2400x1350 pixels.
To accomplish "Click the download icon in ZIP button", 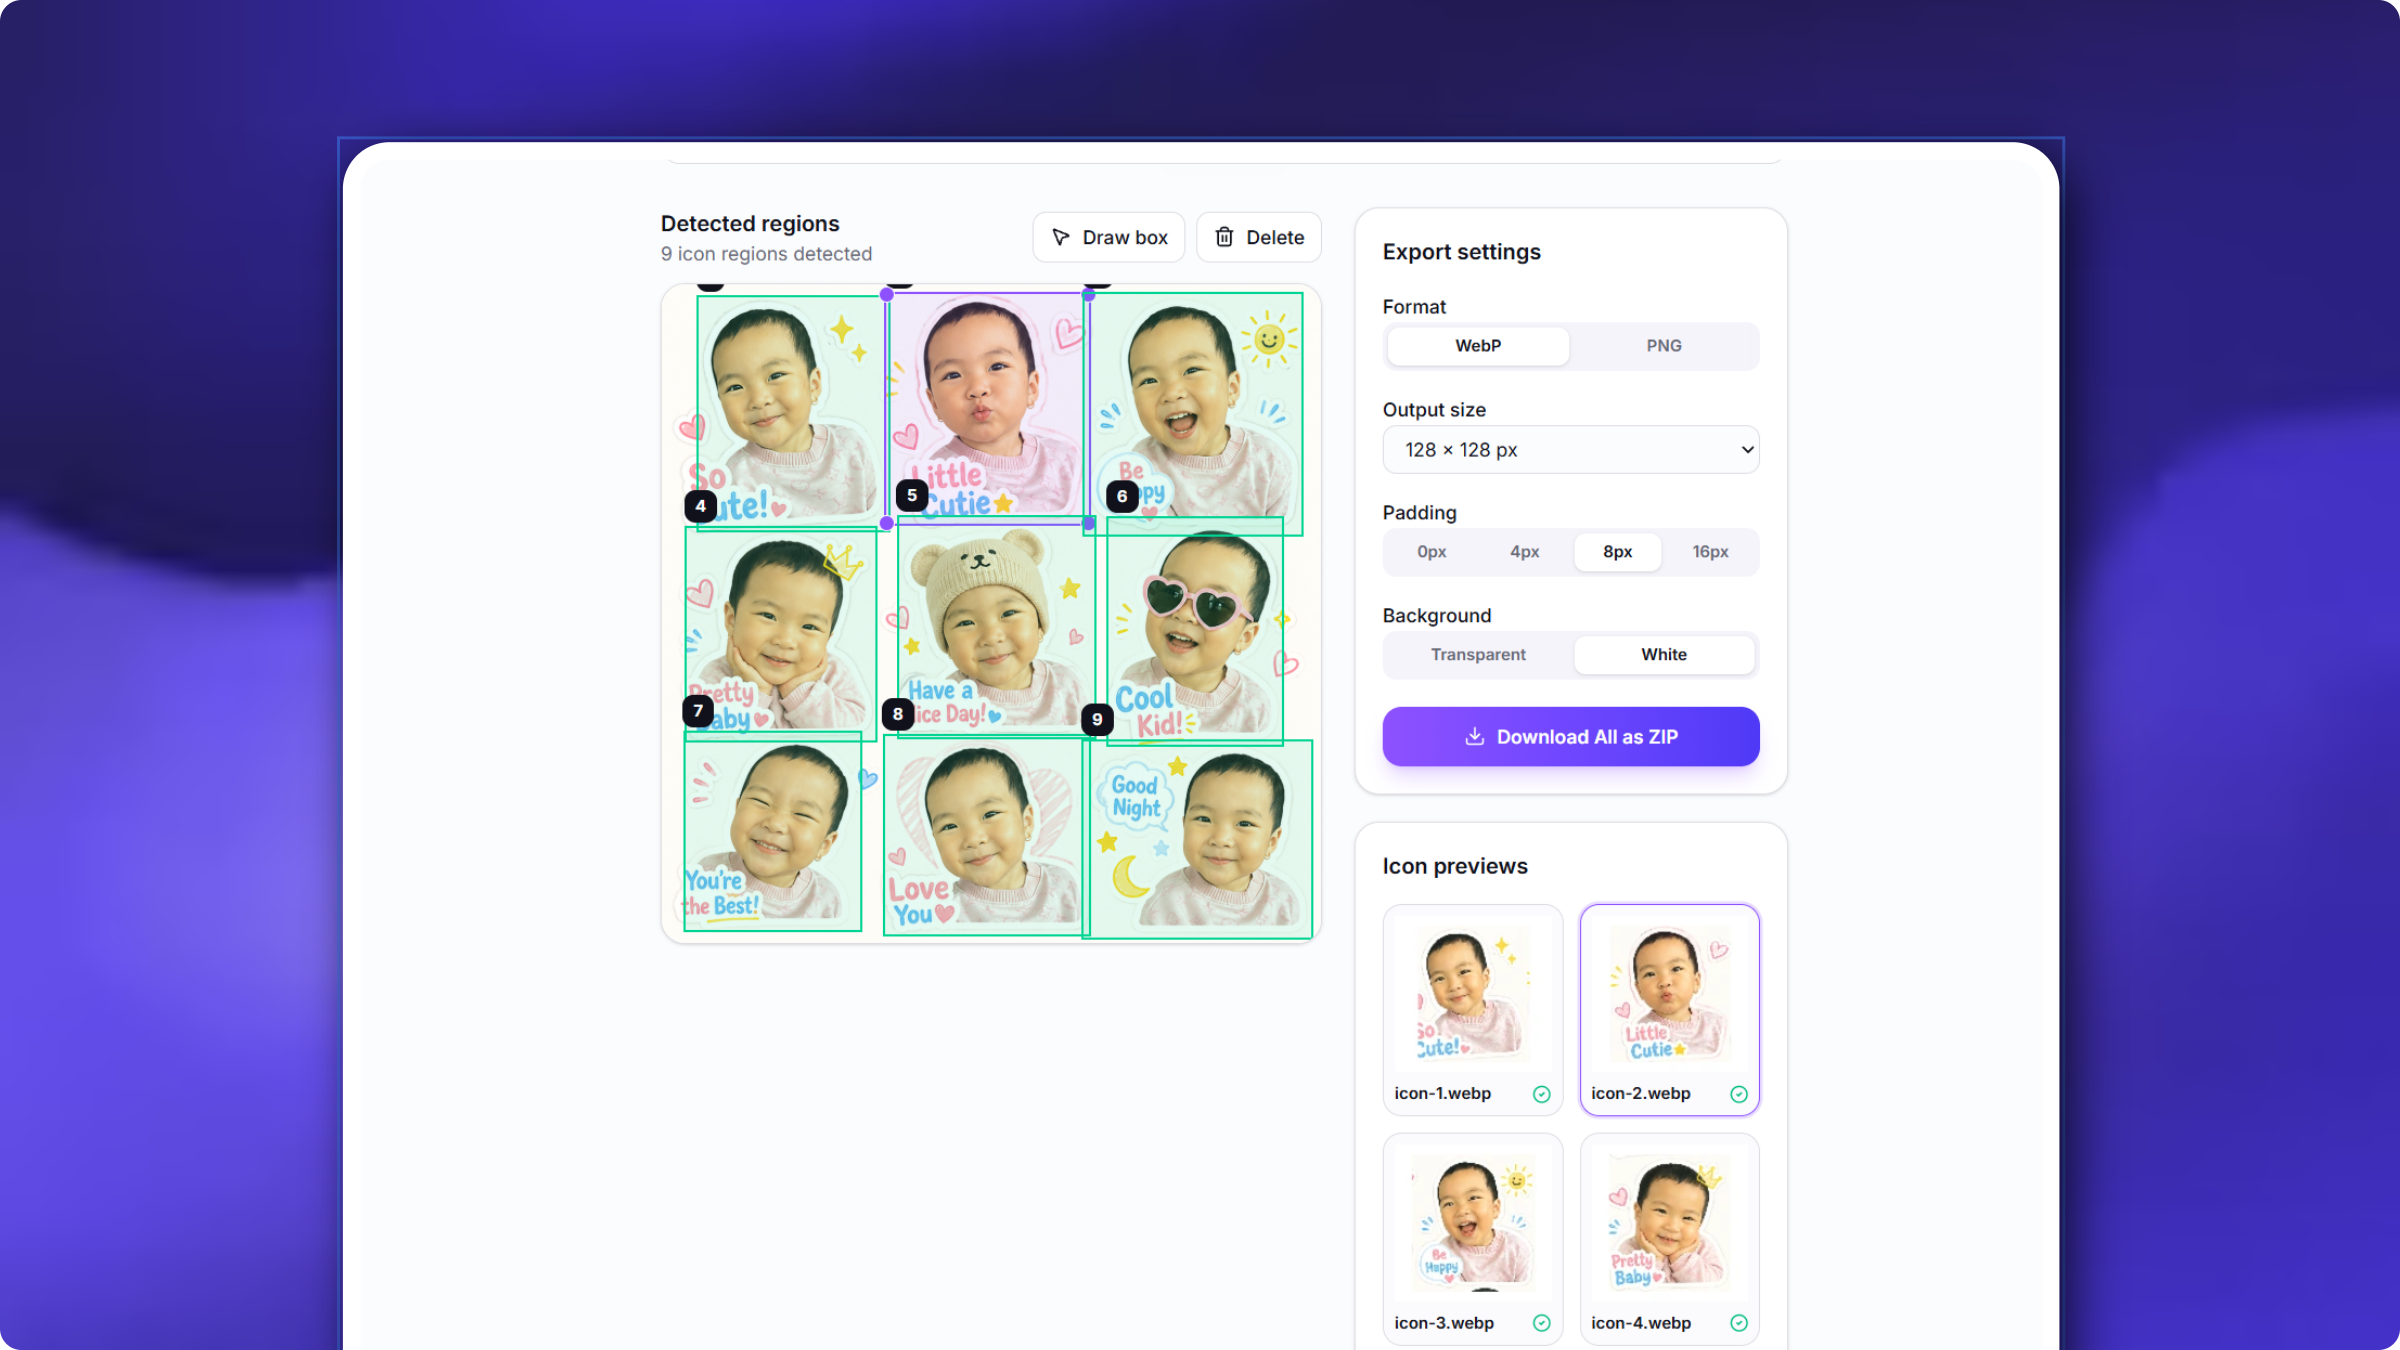I will (1474, 737).
